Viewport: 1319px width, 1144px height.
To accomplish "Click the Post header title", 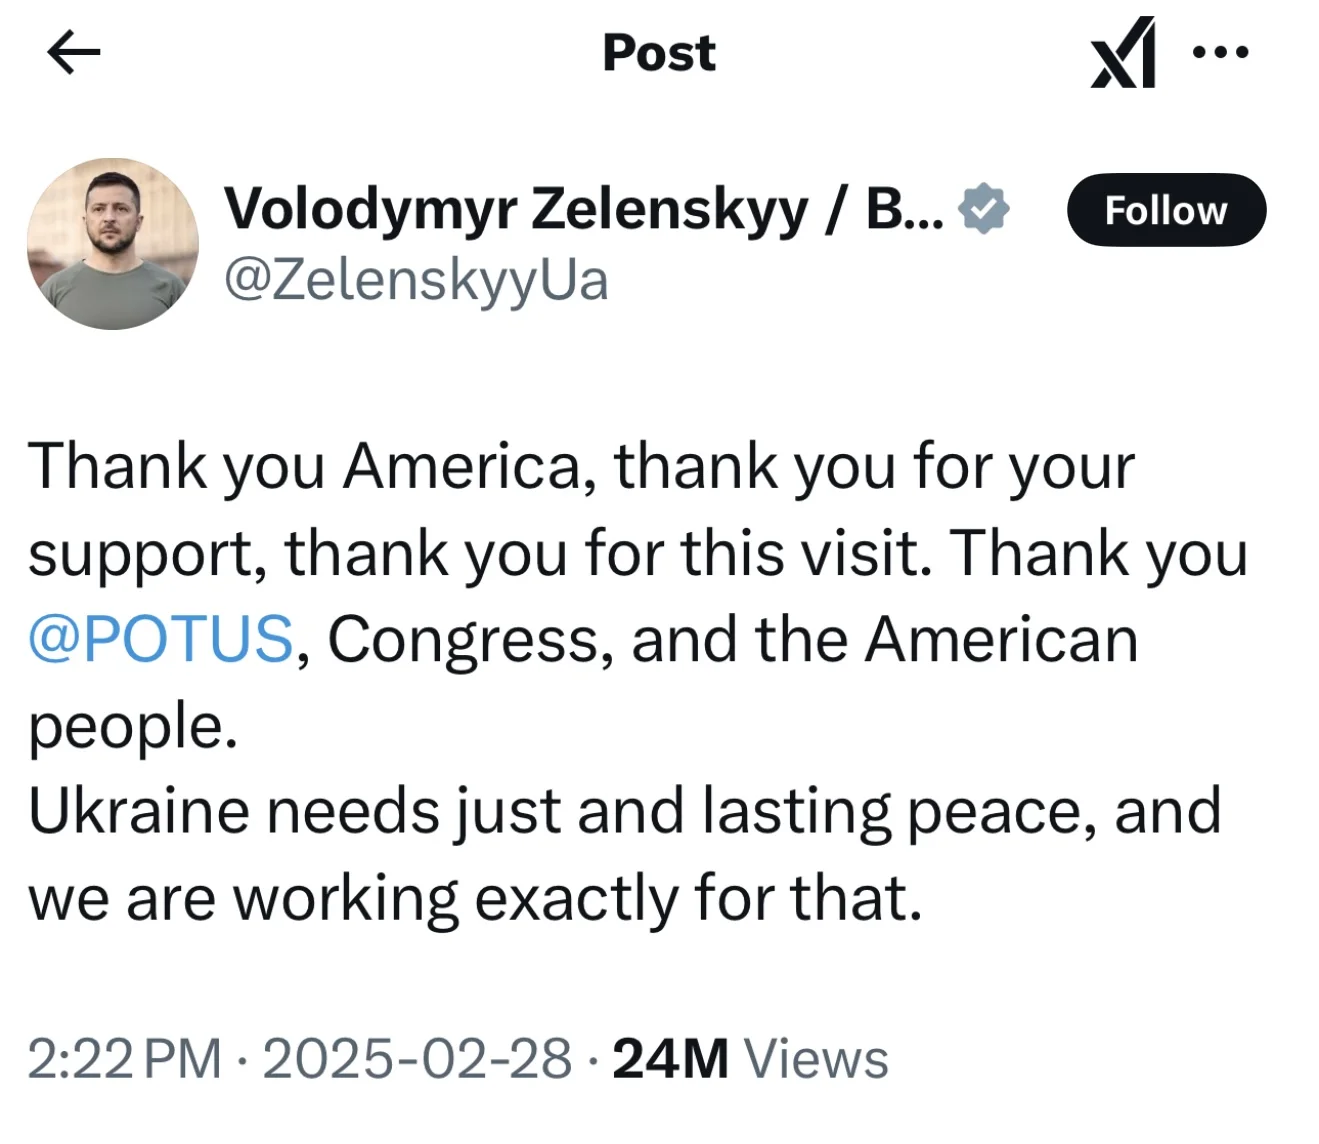I will tap(659, 52).
